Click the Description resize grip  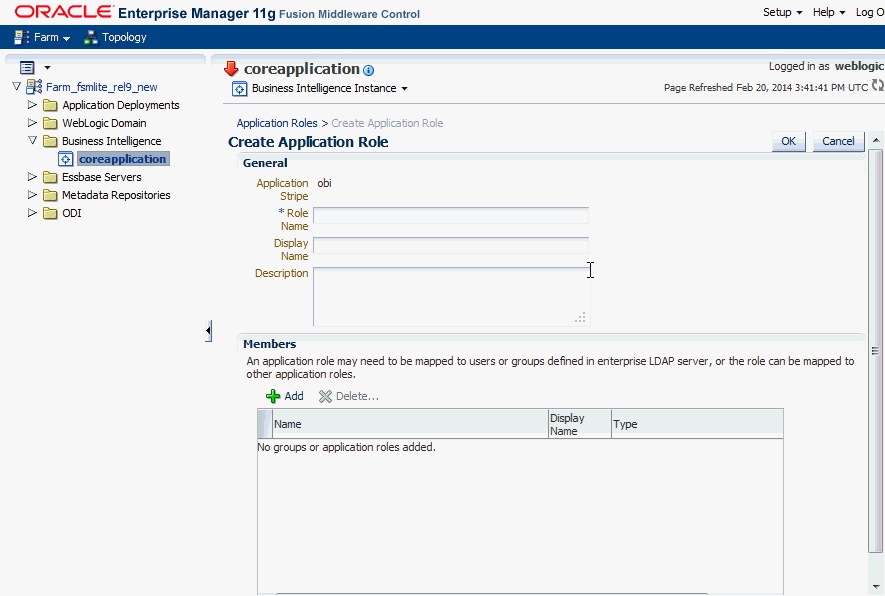(580, 318)
